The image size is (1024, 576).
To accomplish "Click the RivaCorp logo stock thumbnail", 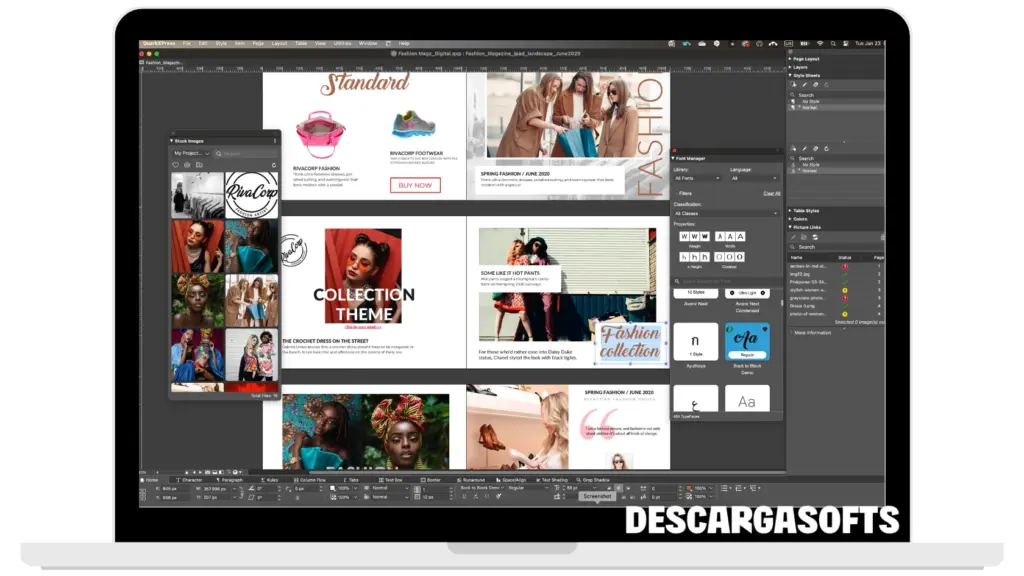I will [x=251, y=195].
